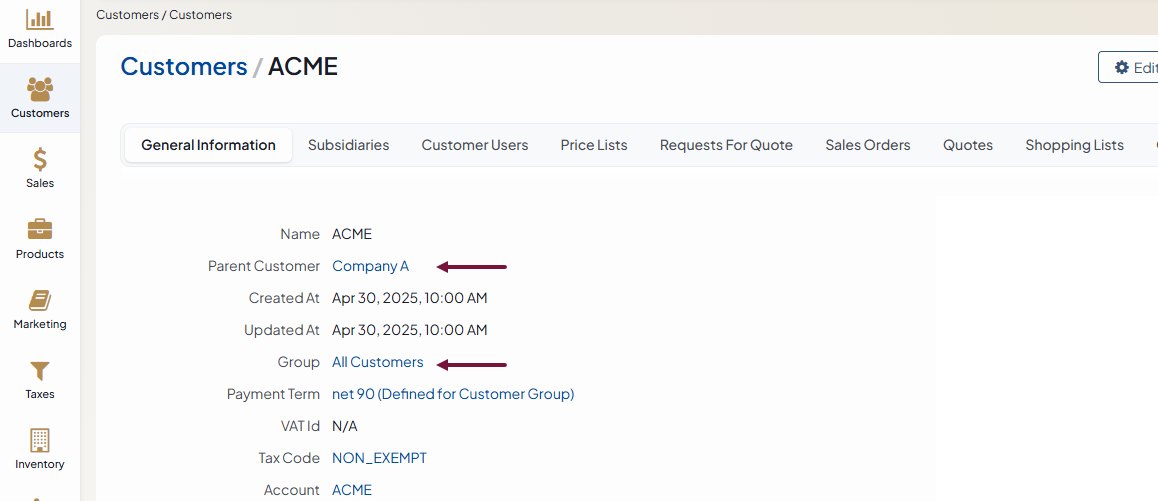Switch to the Customer Users tab

pyautogui.click(x=475, y=145)
